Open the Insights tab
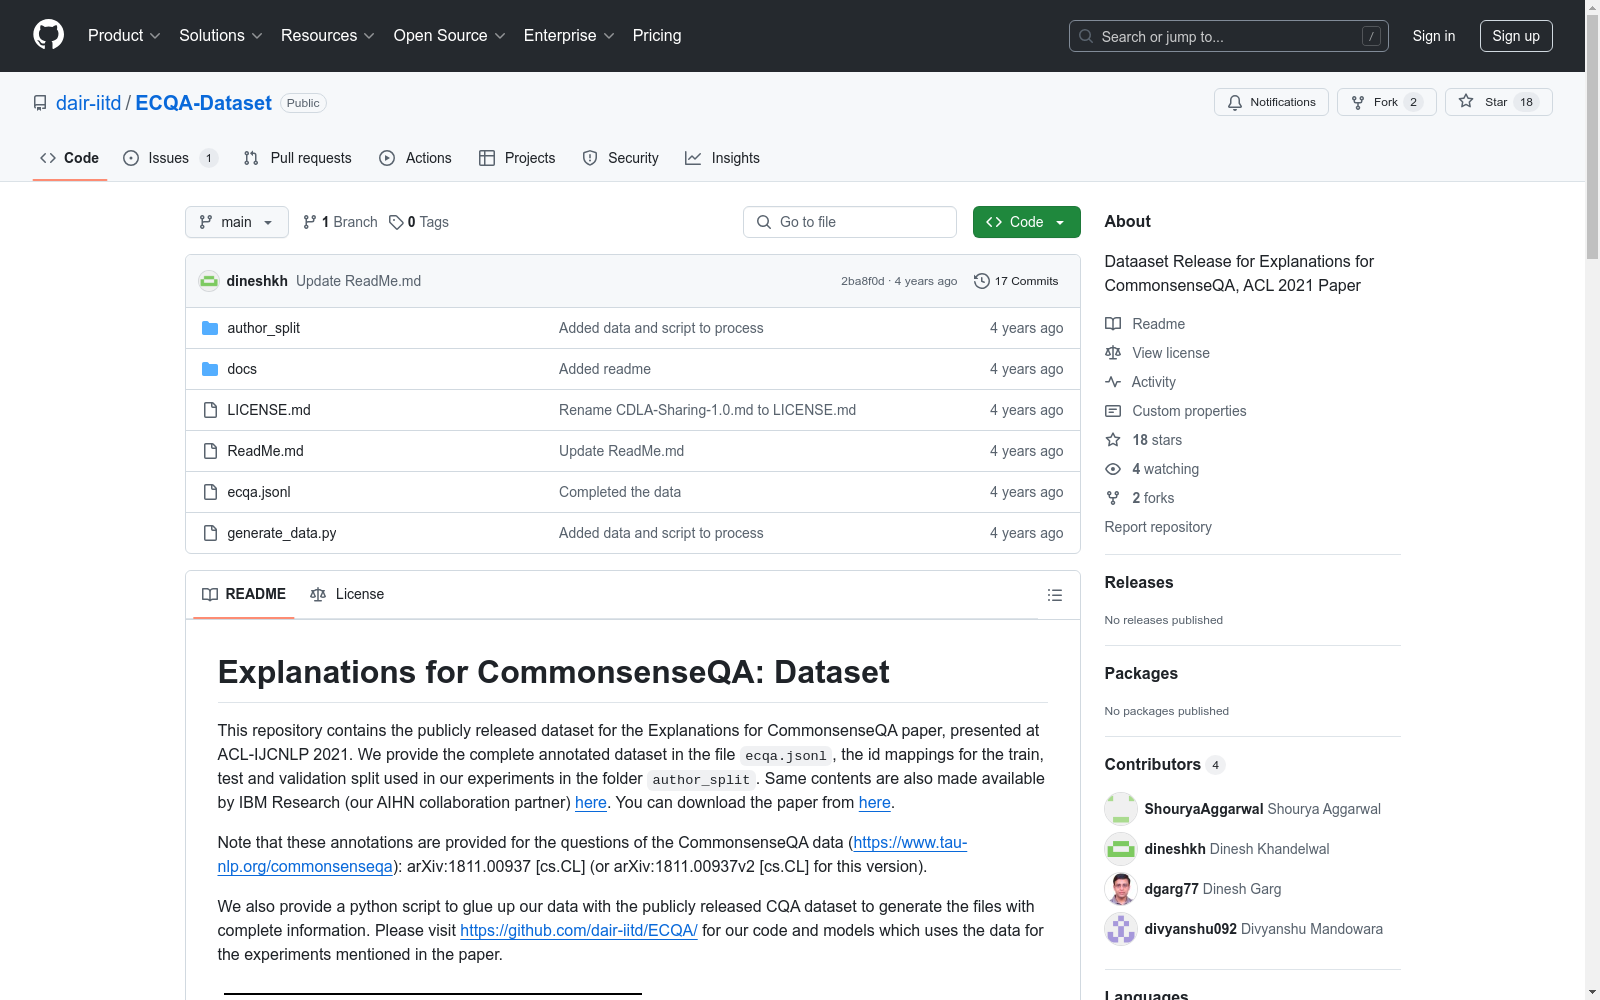Viewport: 1600px width, 1000px height. (722, 158)
